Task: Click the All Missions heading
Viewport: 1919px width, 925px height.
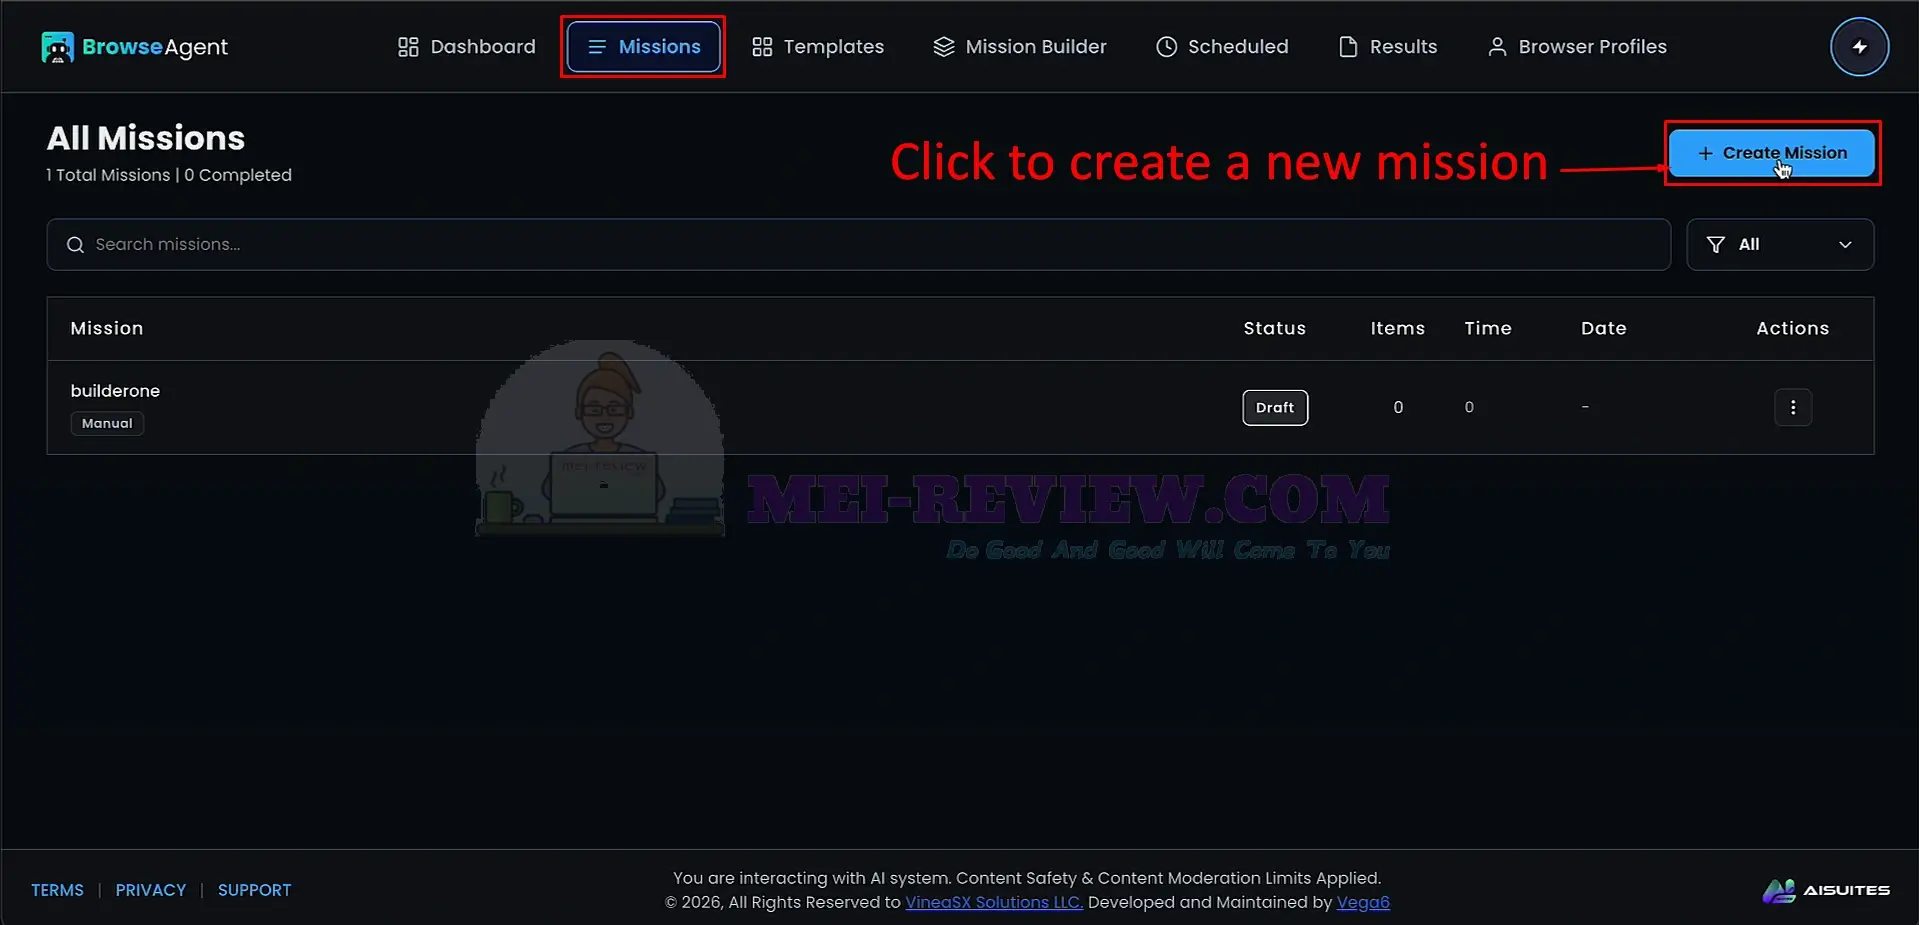Action: tap(146, 138)
